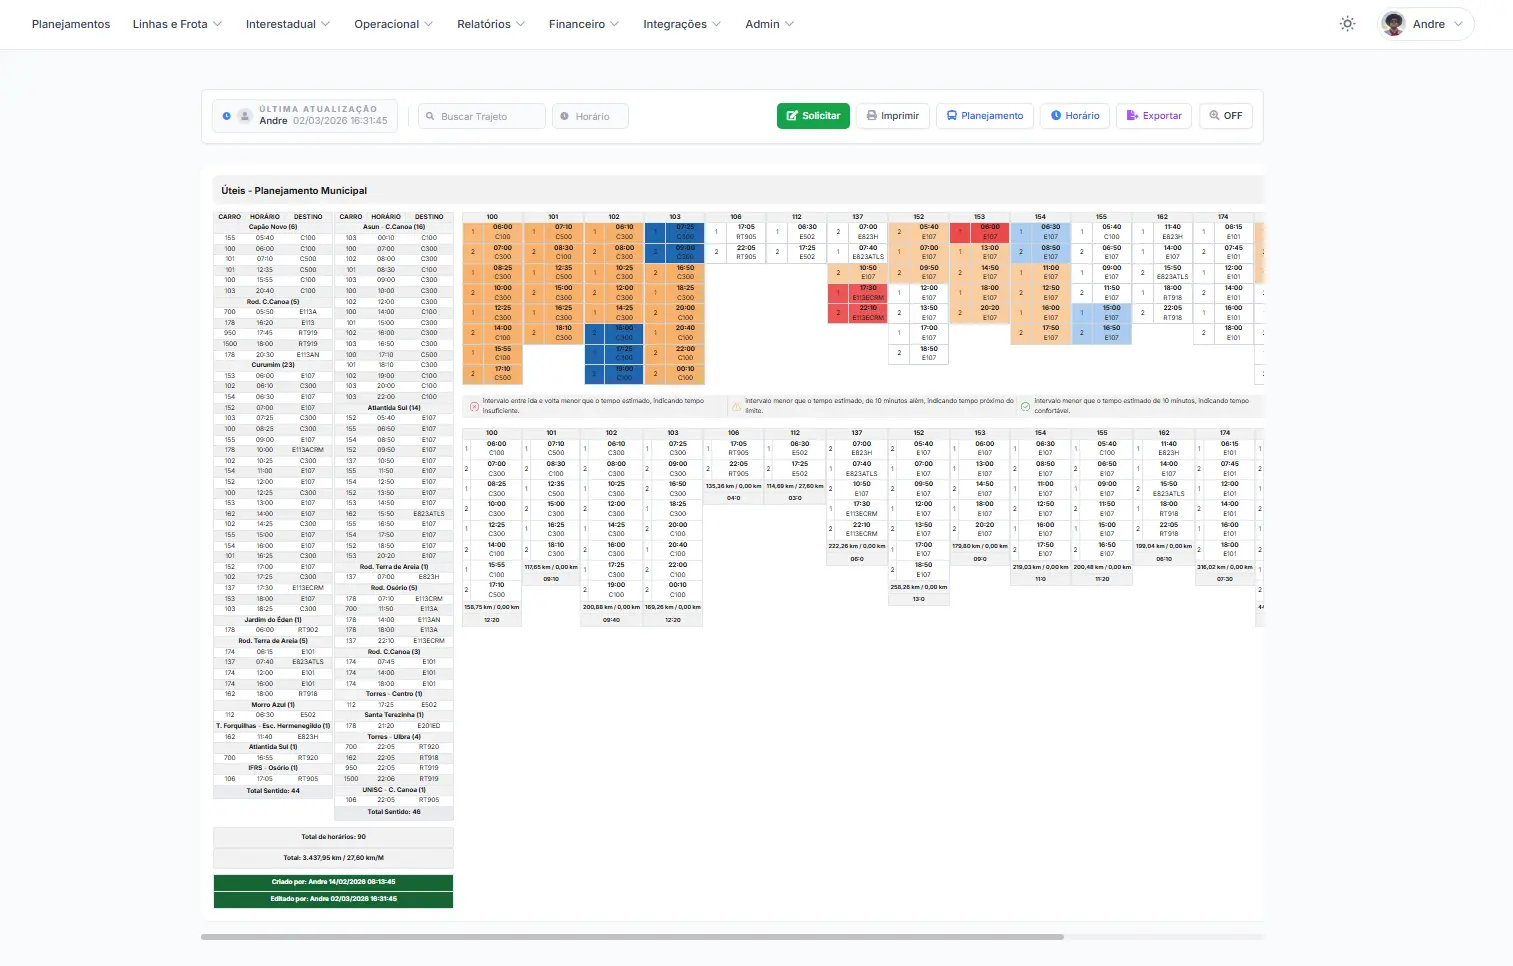This screenshot has height=966, width=1513.
Task: Click the blue clock icon near Última Atualização
Action: (x=227, y=115)
